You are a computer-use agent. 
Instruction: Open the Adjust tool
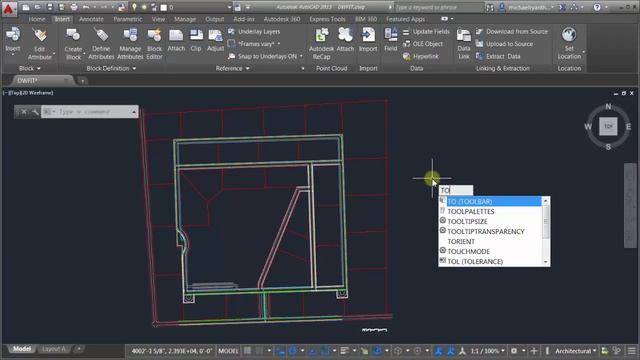[215, 40]
